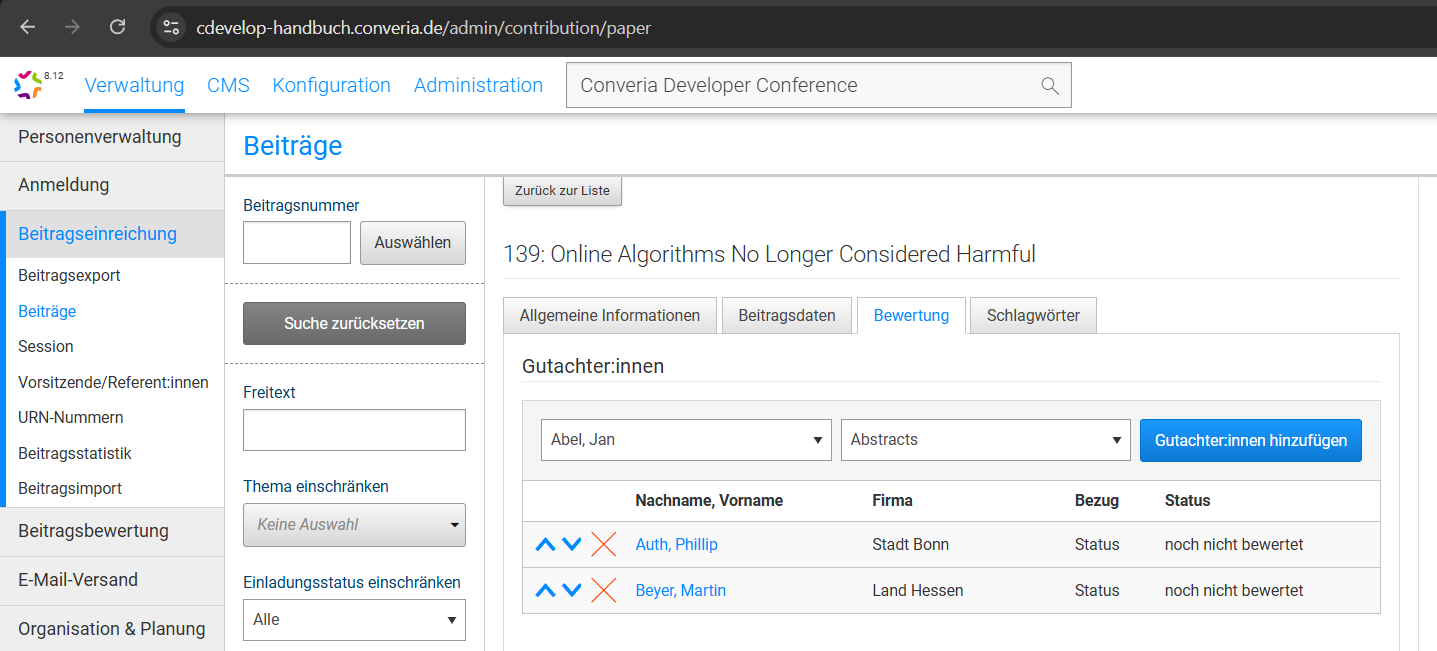This screenshot has width=1437, height=651.
Task: Click the Zurück zur Liste button
Action: tap(562, 191)
